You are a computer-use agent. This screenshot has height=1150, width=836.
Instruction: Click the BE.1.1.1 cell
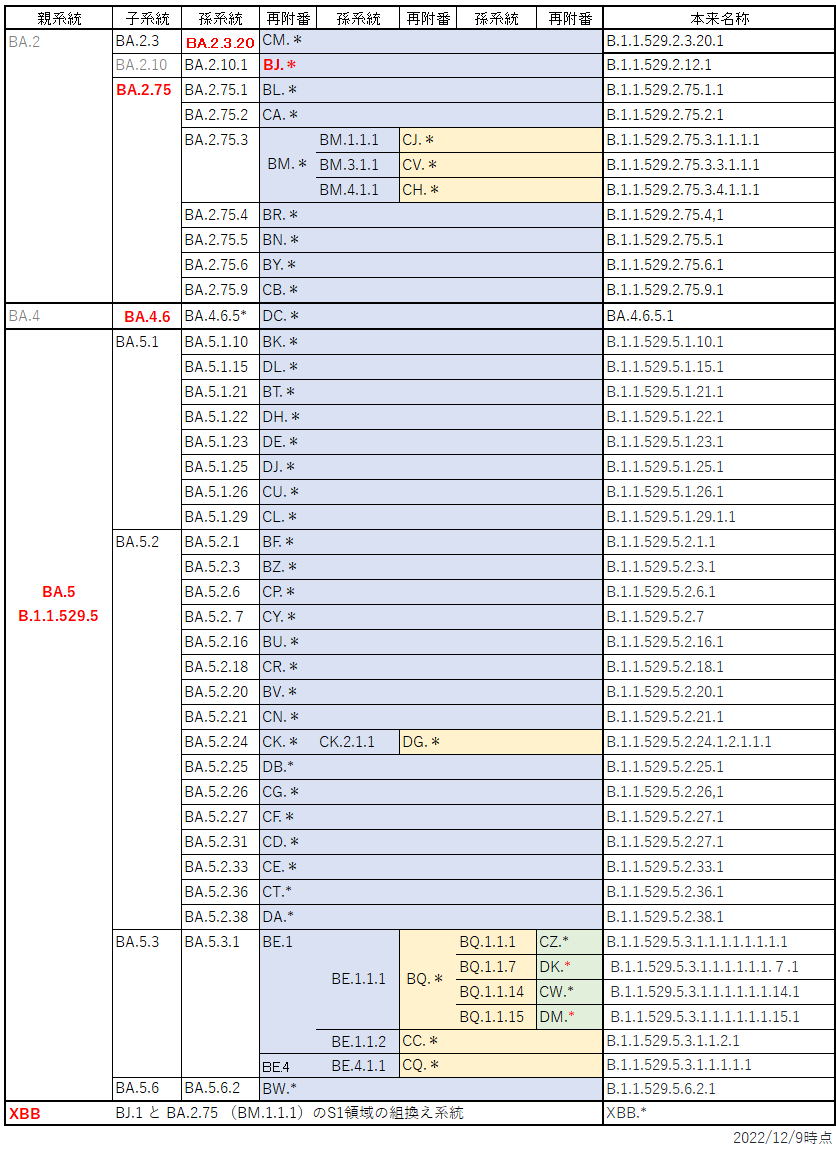click(x=358, y=979)
